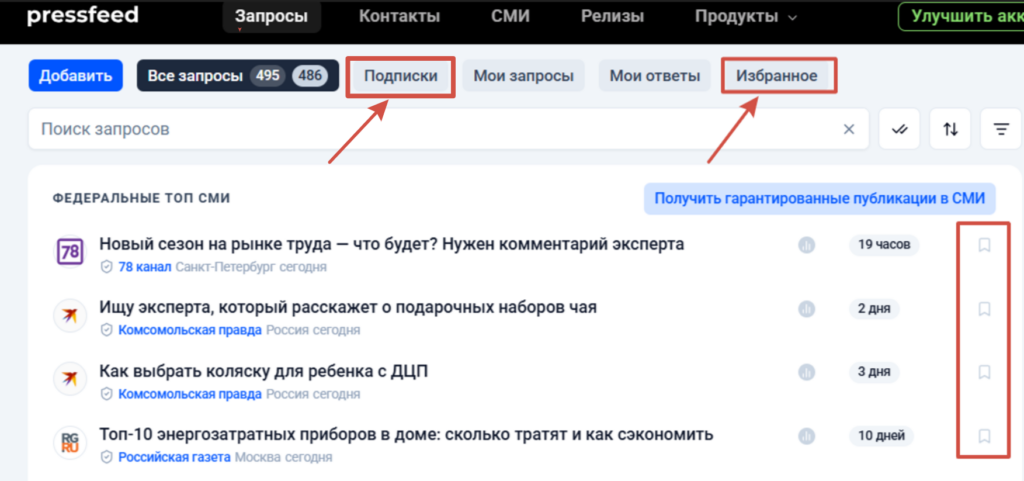Viewport: 1024px width, 481px height.
Task: Click the RG.RU logo icon
Action: 69,442
